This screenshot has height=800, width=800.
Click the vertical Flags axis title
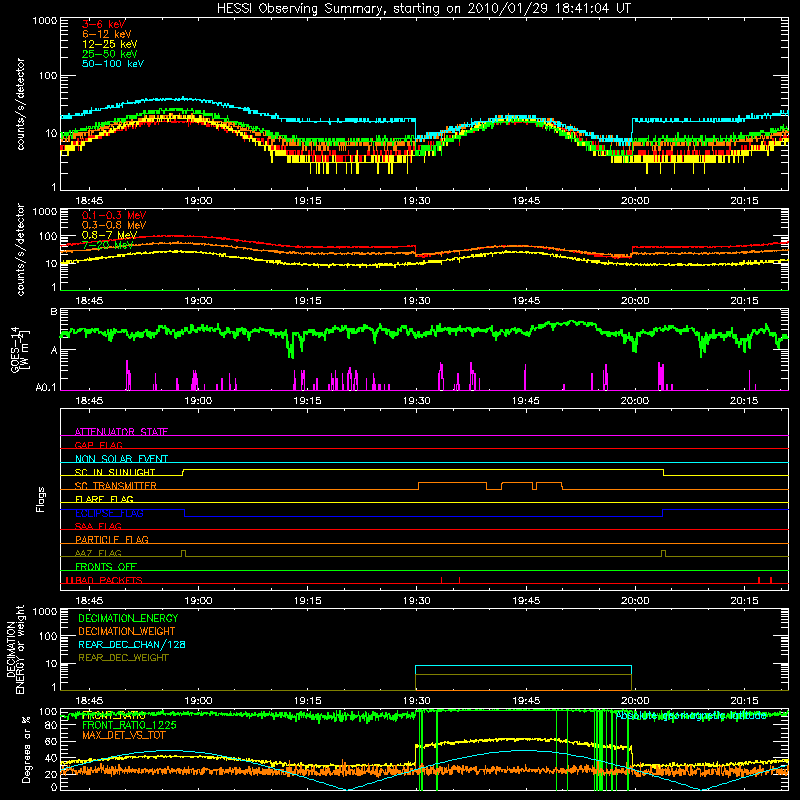tap(40, 499)
